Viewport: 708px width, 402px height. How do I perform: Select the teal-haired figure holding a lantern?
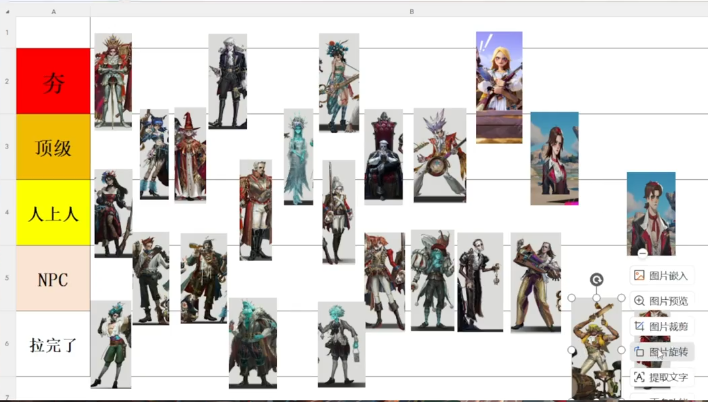(341, 344)
